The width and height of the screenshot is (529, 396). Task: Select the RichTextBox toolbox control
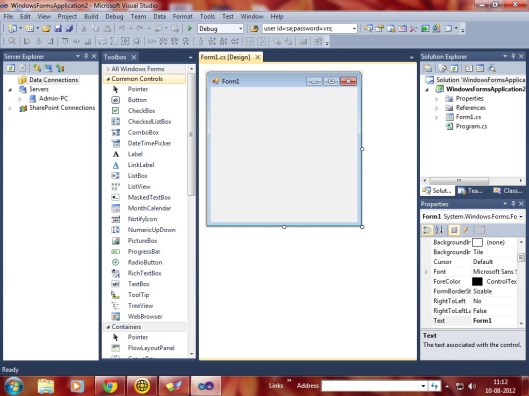144,273
